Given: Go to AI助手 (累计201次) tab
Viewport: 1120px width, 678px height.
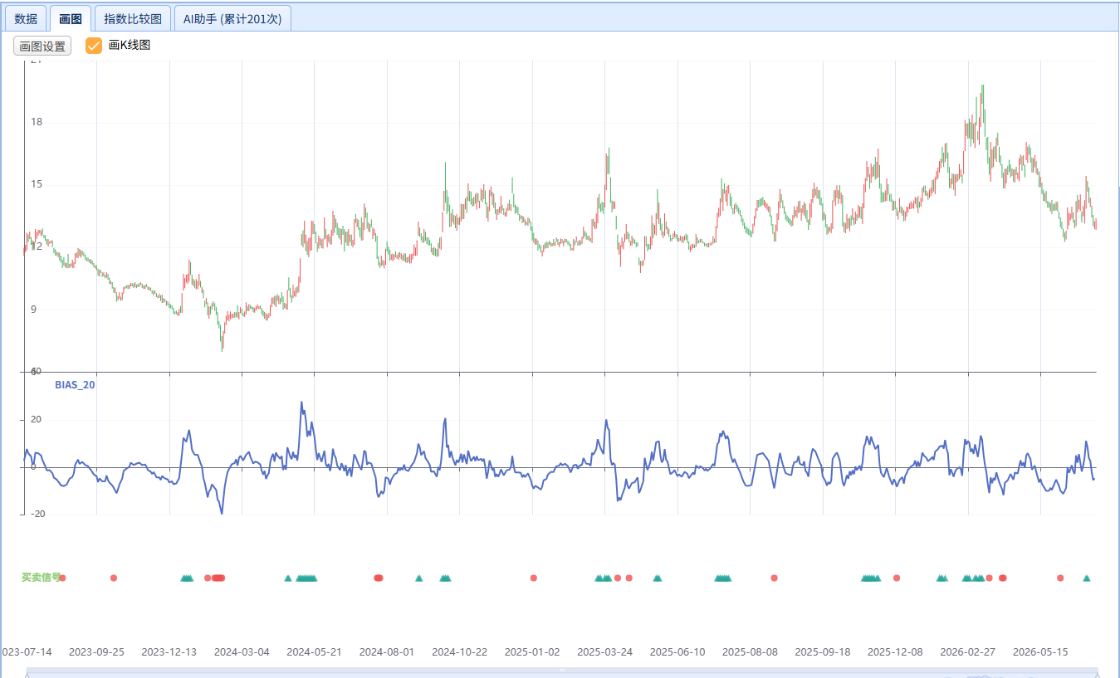Looking at the screenshot, I should [x=233, y=19].
